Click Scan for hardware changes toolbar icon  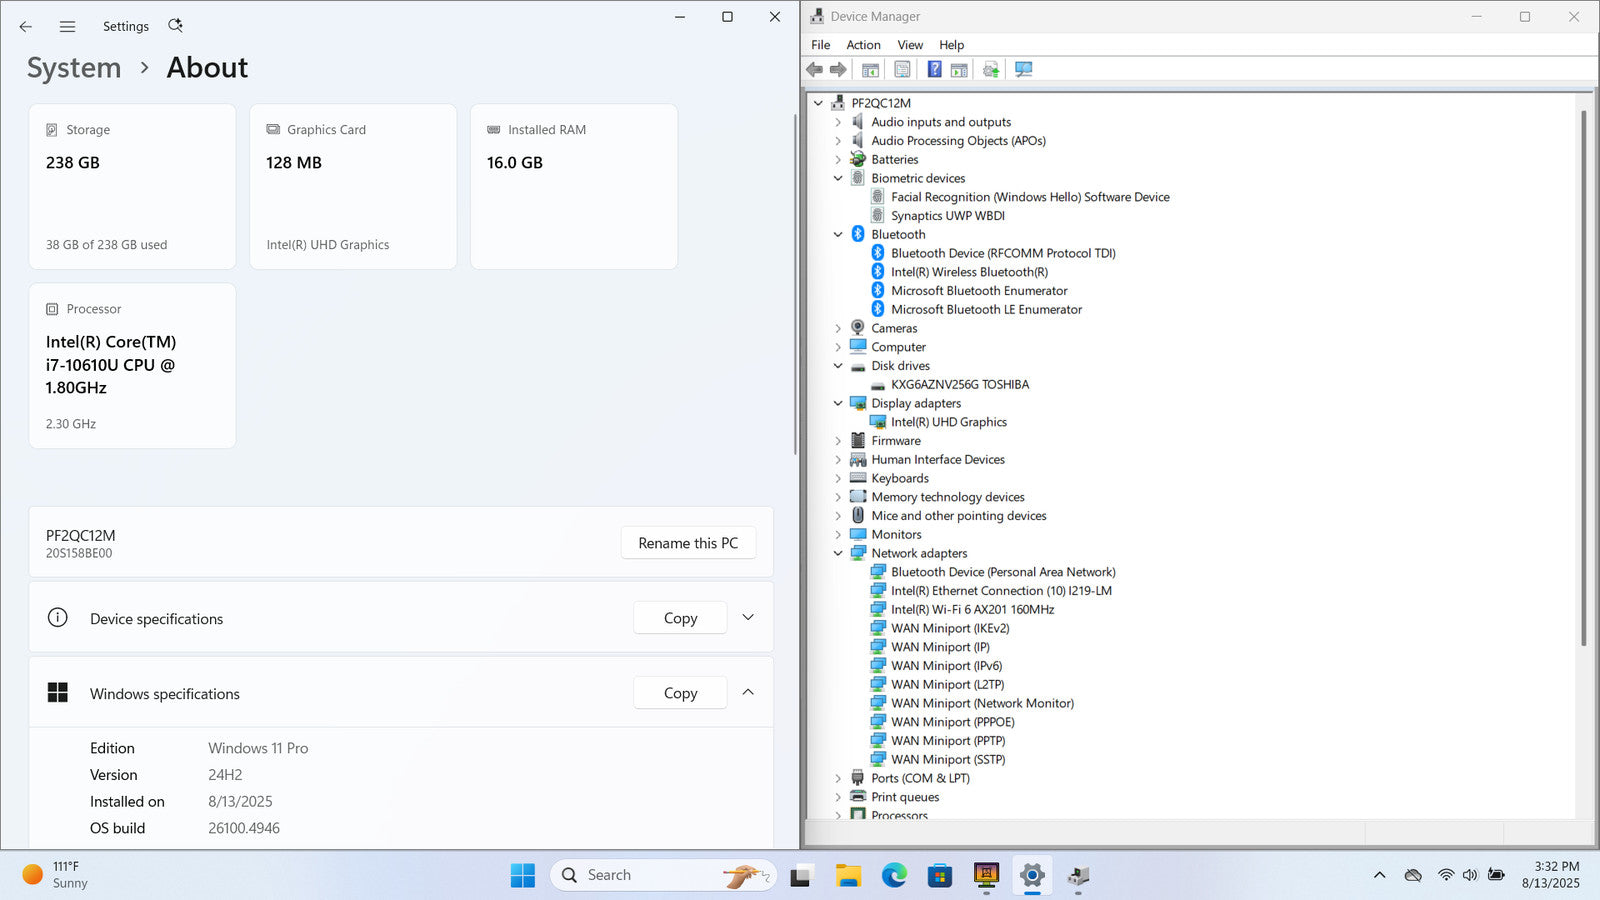click(1023, 69)
